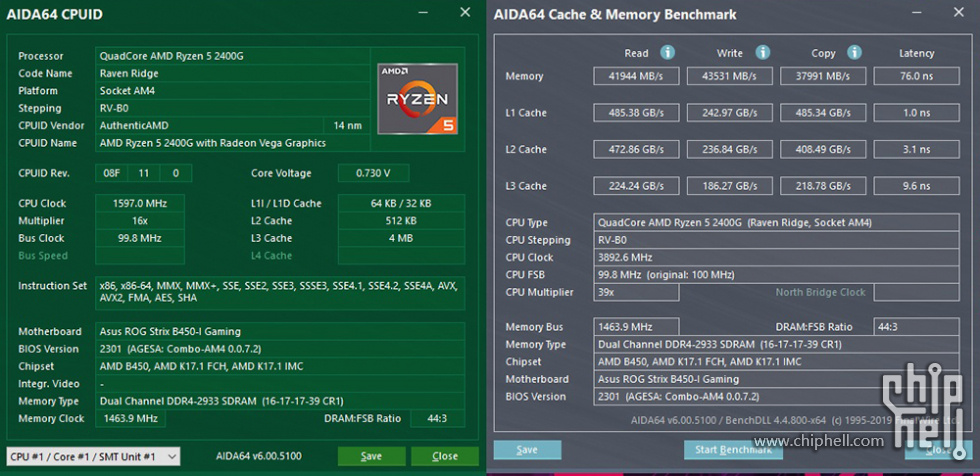Click the Copy info icon
The width and height of the screenshot is (980, 476).
coord(854,52)
